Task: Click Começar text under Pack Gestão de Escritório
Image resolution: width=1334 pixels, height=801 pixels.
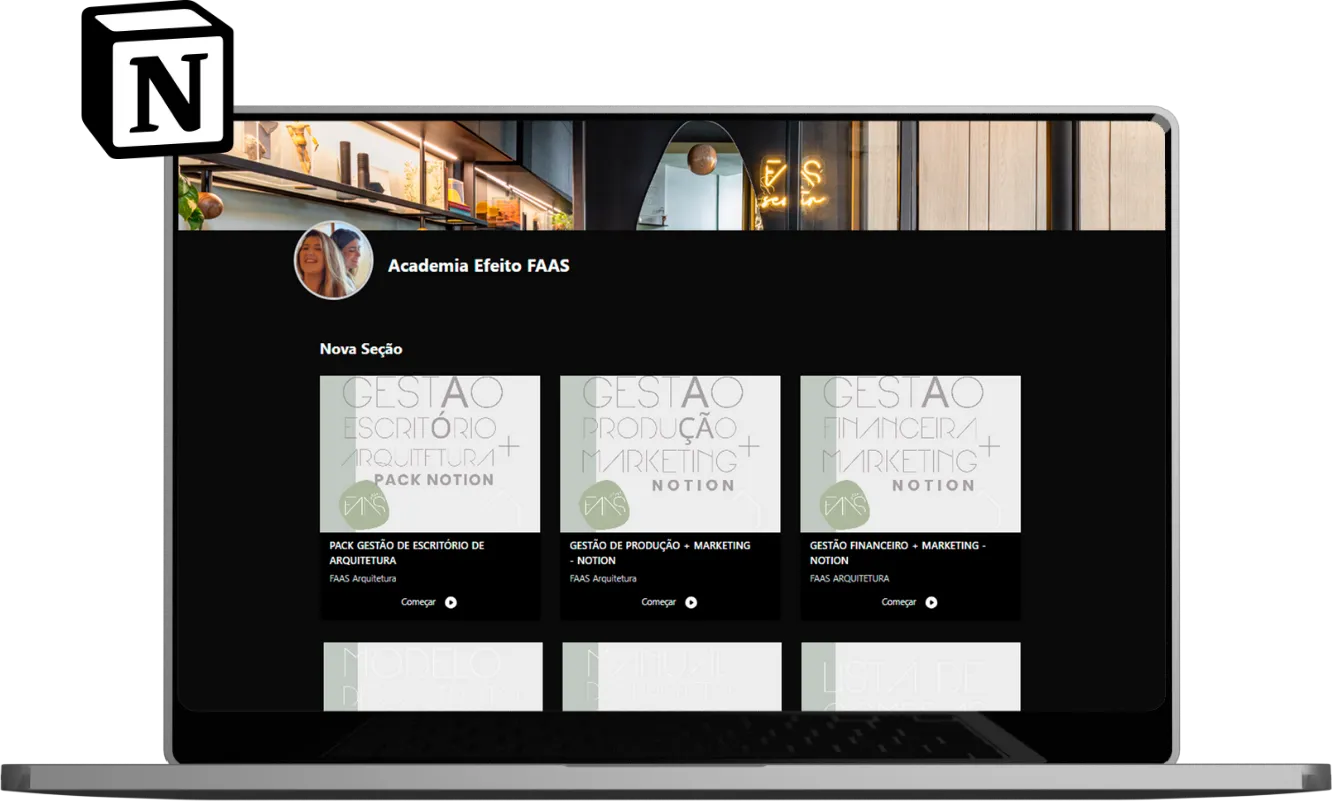Action: coord(418,602)
